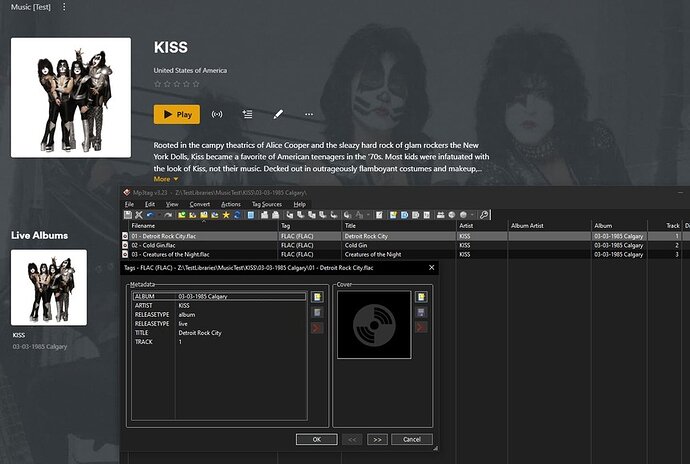
Task: Open the 03-03-1985 Calgary album title link
Action: click(40, 346)
